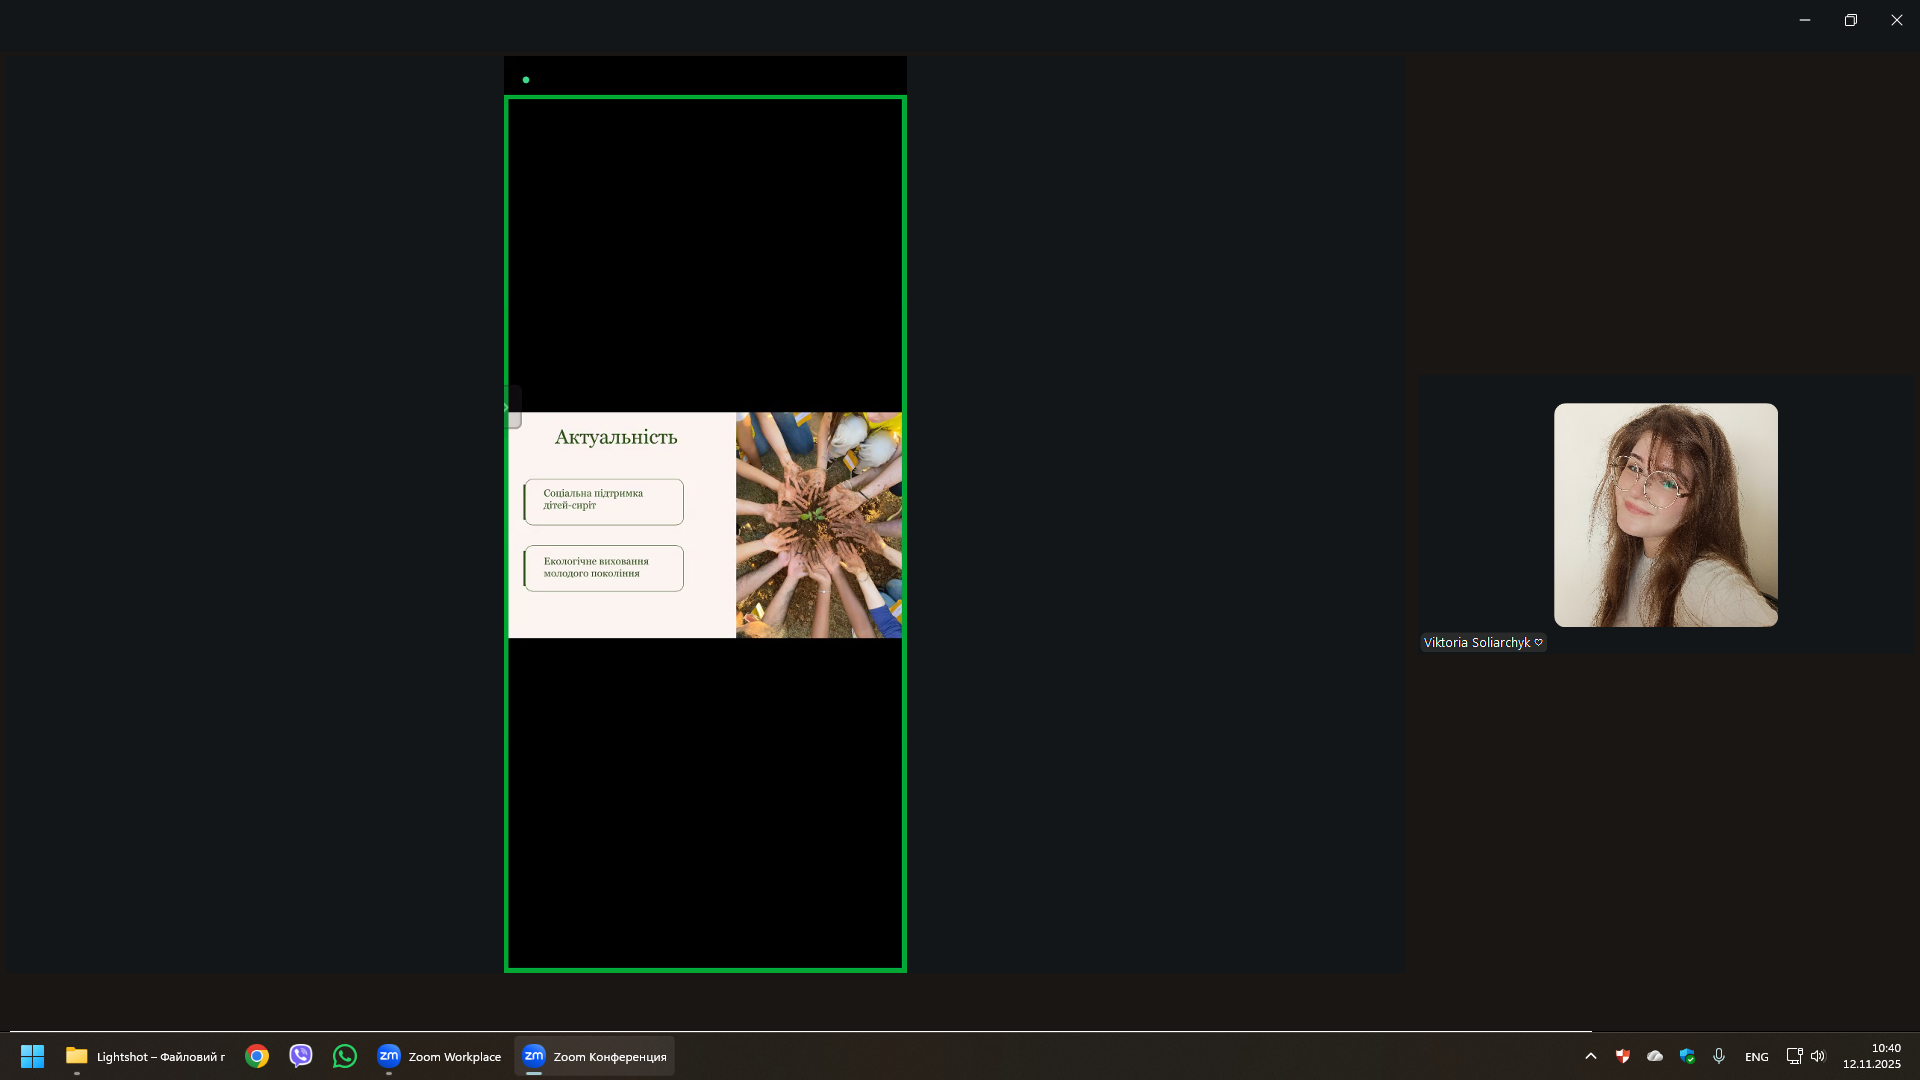
Task: Launch Google Chrome from the taskbar
Action: pos(257,1056)
